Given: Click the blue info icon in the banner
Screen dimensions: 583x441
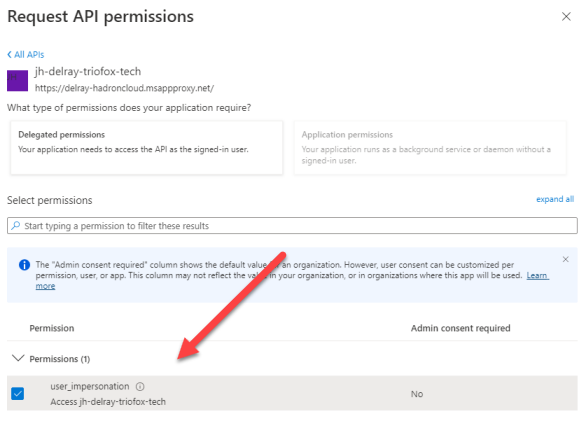Looking at the screenshot, I should point(25,265).
